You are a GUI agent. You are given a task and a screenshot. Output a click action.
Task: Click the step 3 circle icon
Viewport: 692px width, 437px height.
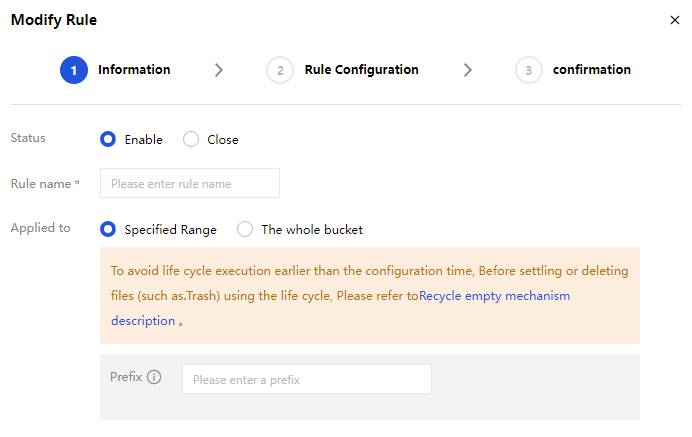point(528,70)
